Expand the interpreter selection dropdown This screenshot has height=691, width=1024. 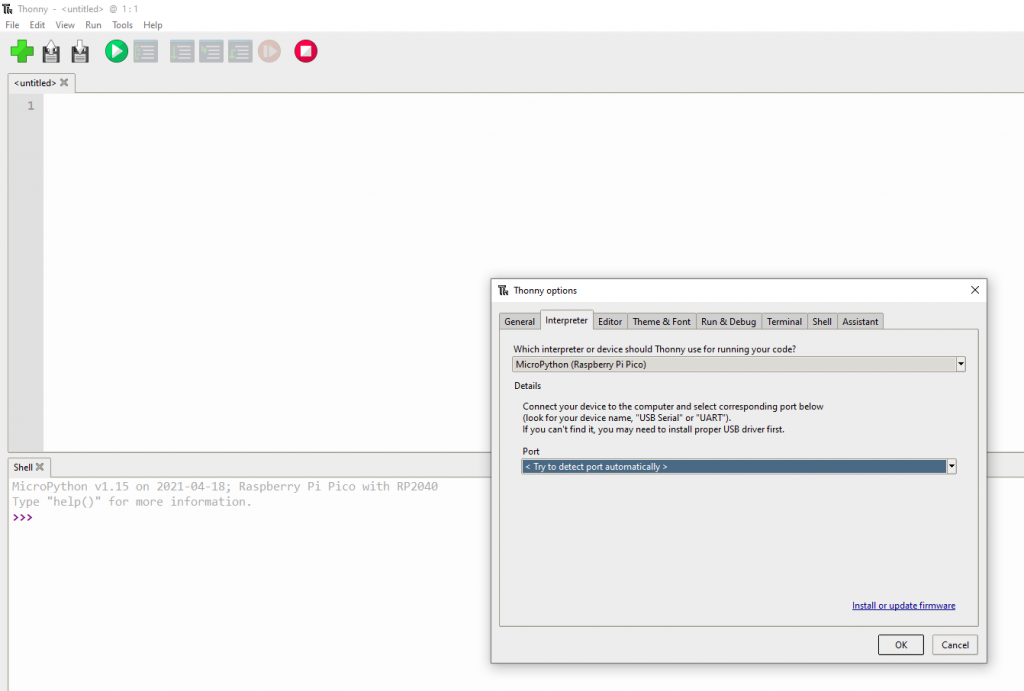coord(960,365)
